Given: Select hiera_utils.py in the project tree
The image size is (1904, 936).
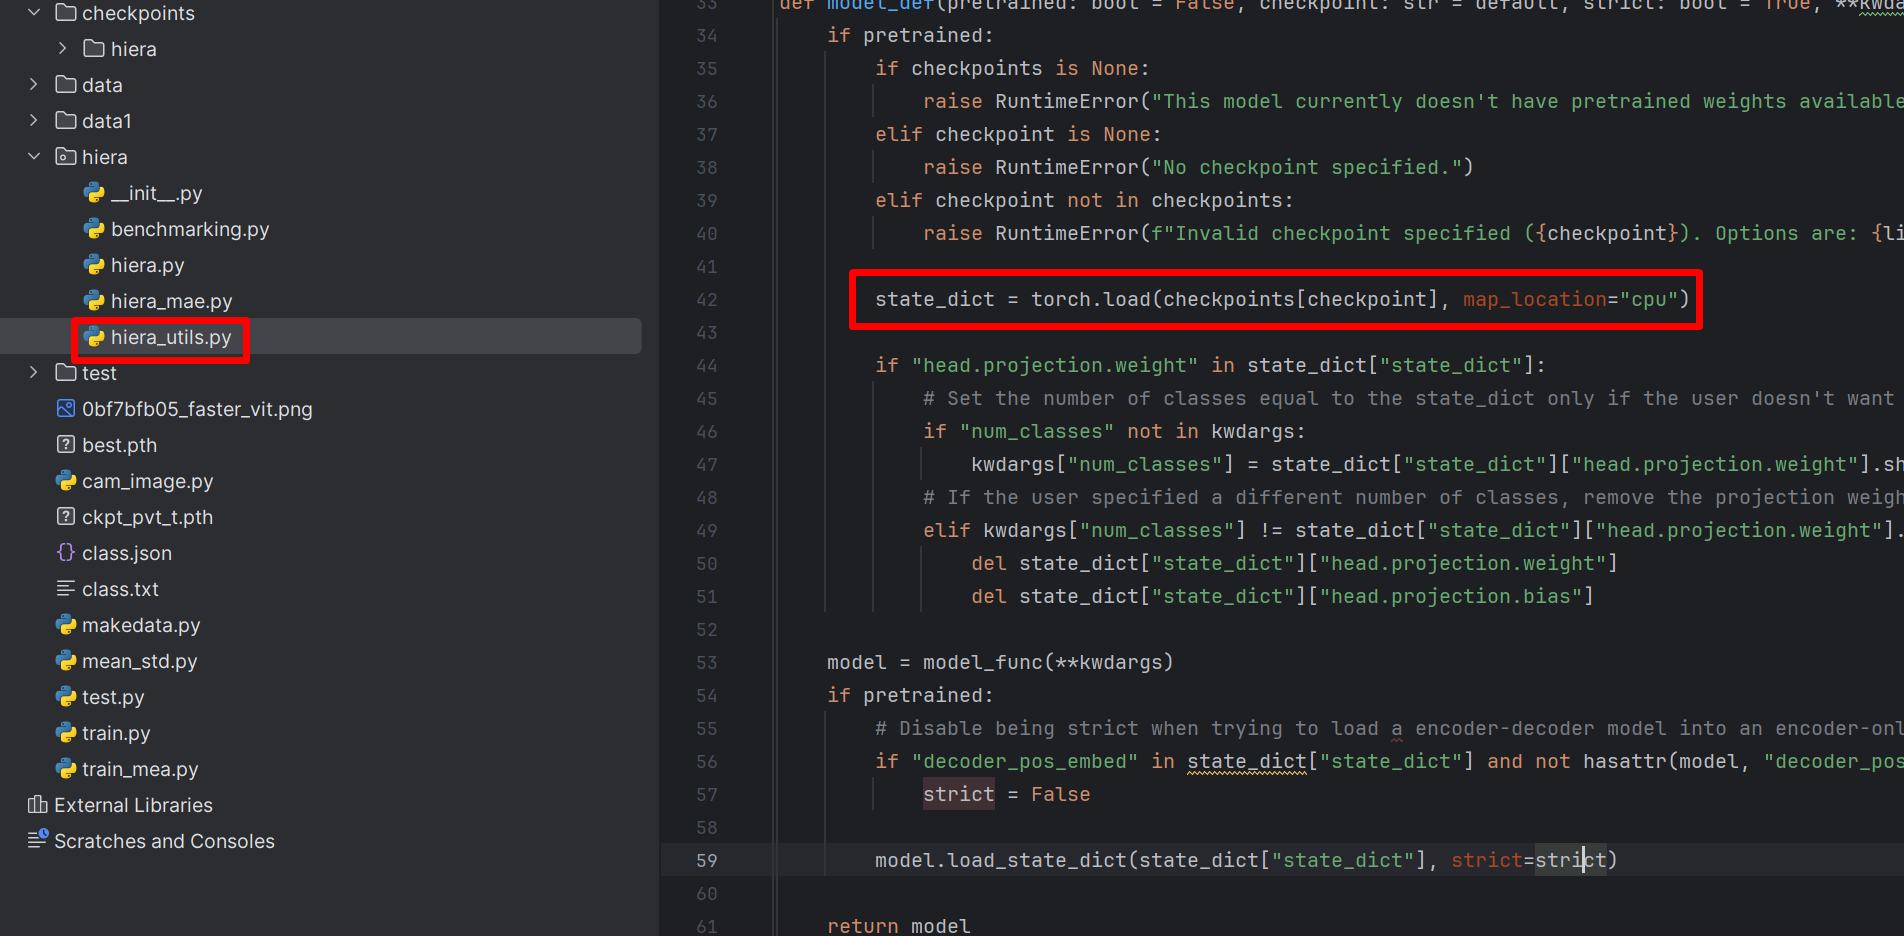Looking at the screenshot, I should (171, 337).
